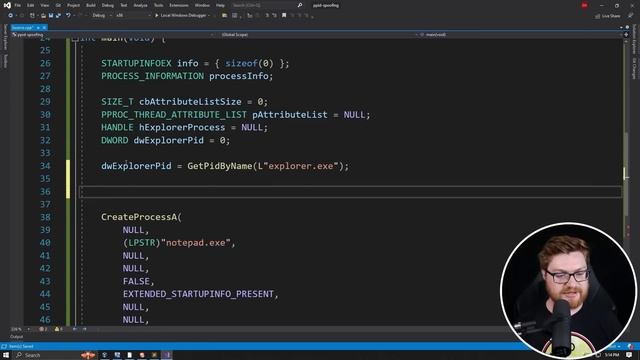
Task: Open the Extensions menu
Action: [x=179, y=5]
